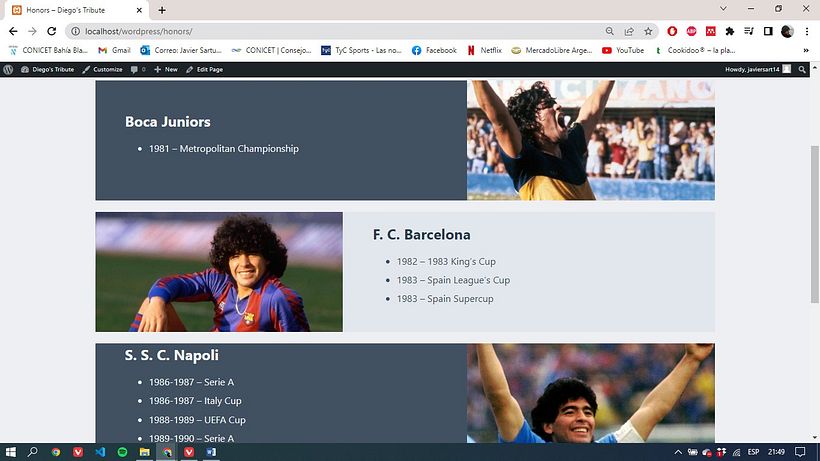Click the F. C. Barcelona heading
The width and height of the screenshot is (820, 461).
422,235
